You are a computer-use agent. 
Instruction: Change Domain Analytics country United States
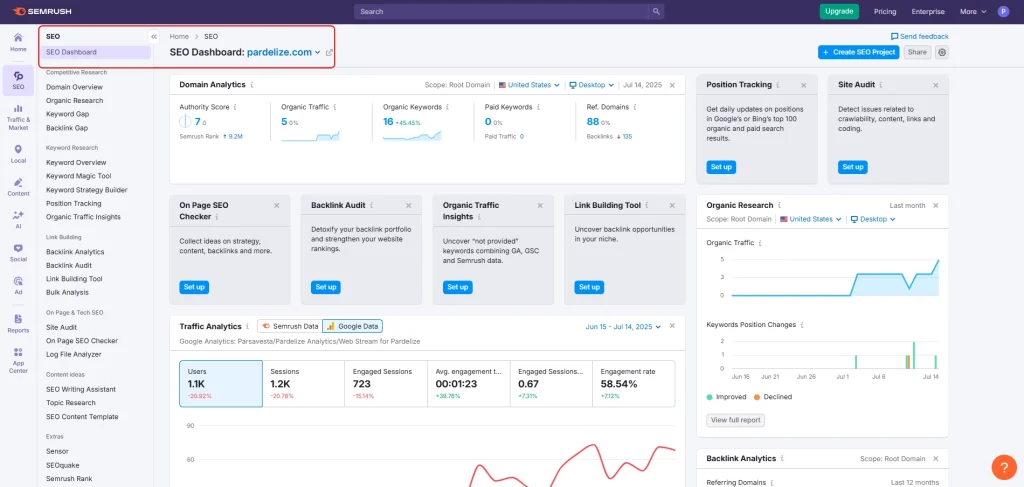pyautogui.click(x=529, y=85)
